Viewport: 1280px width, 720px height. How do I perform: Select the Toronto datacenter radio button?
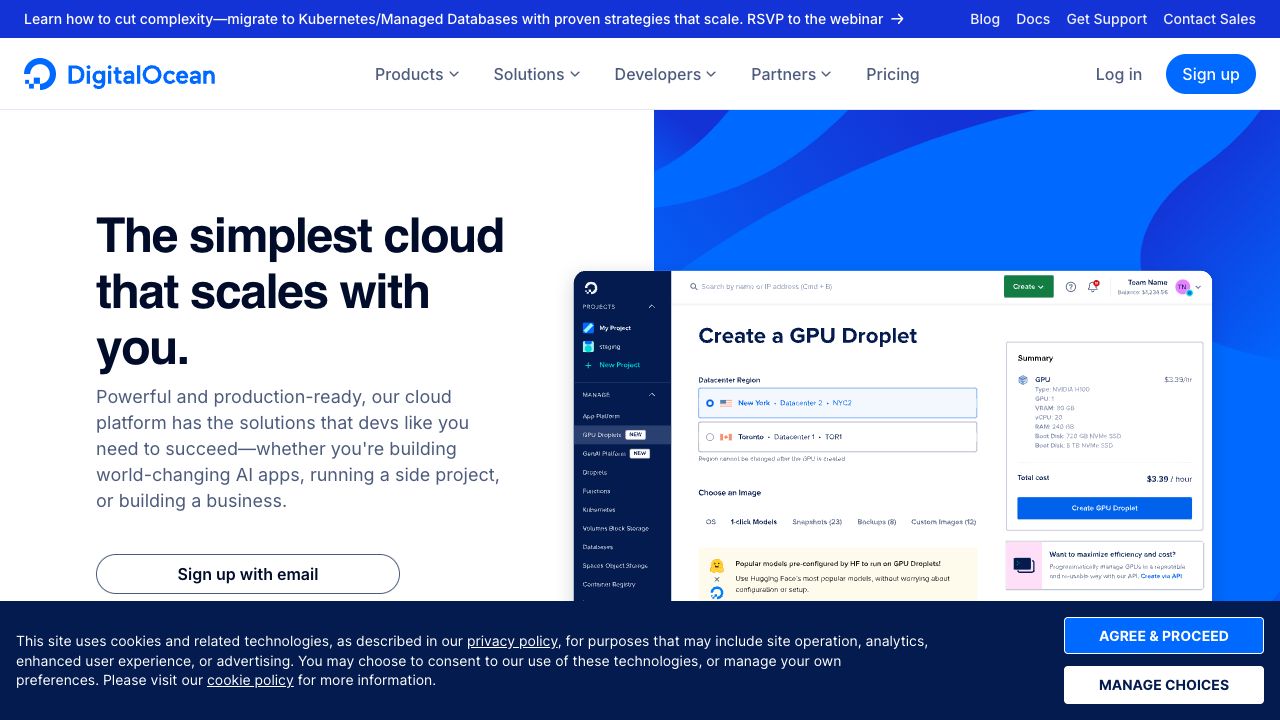click(x=710, y=437)
